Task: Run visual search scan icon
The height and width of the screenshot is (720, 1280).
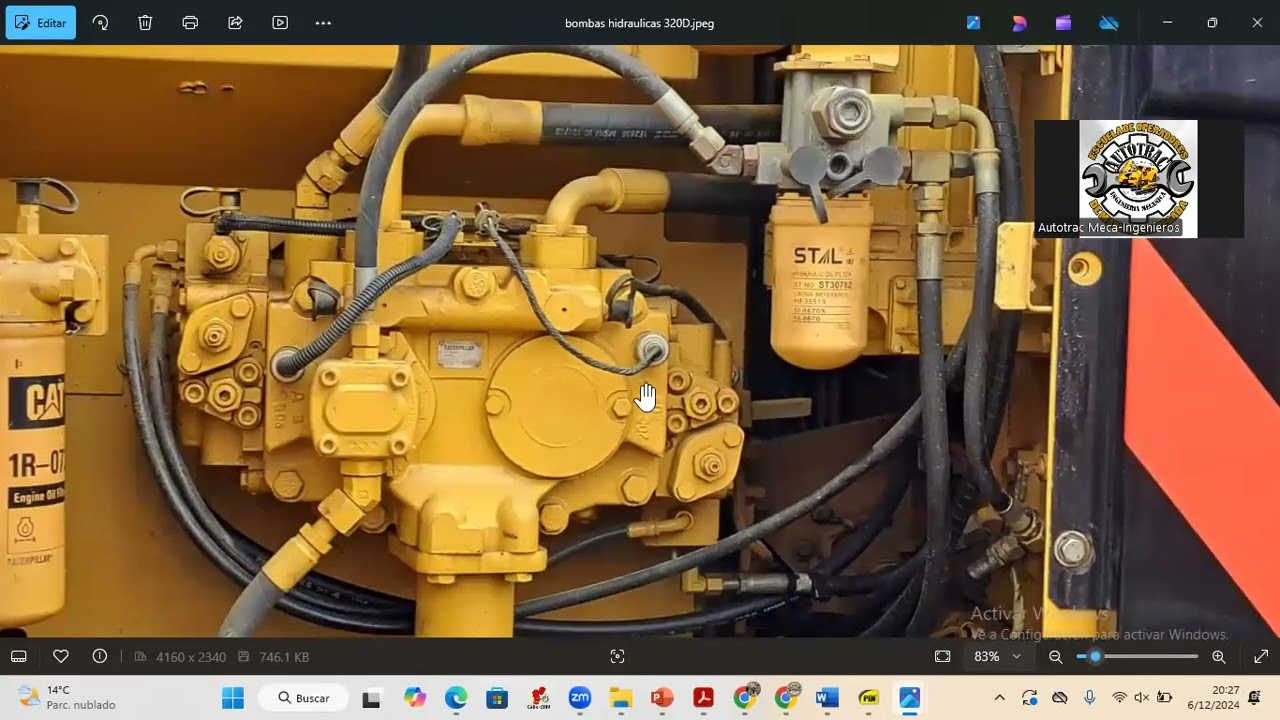Action: coord(617,657)
